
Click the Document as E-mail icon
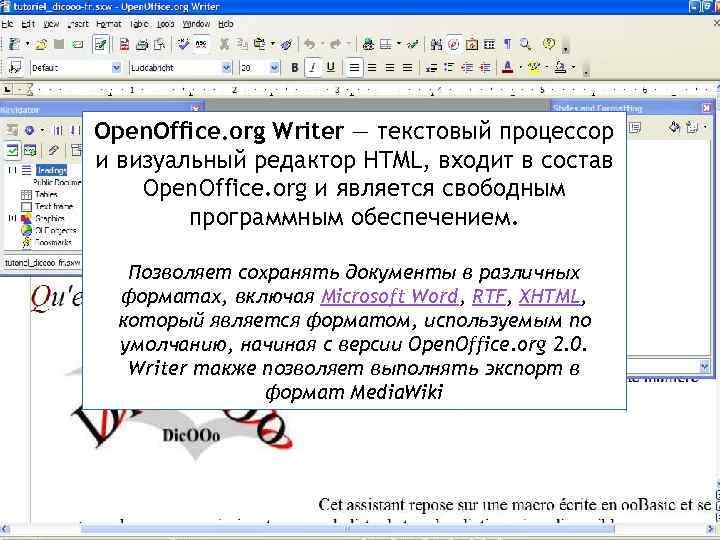point(78,45)
